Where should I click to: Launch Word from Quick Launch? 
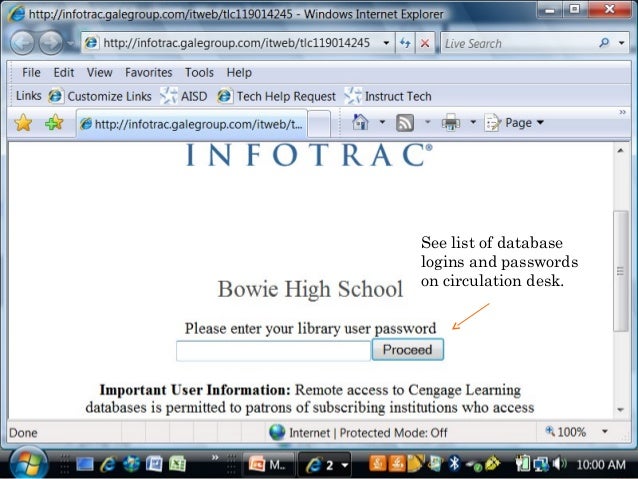(154, 464)
